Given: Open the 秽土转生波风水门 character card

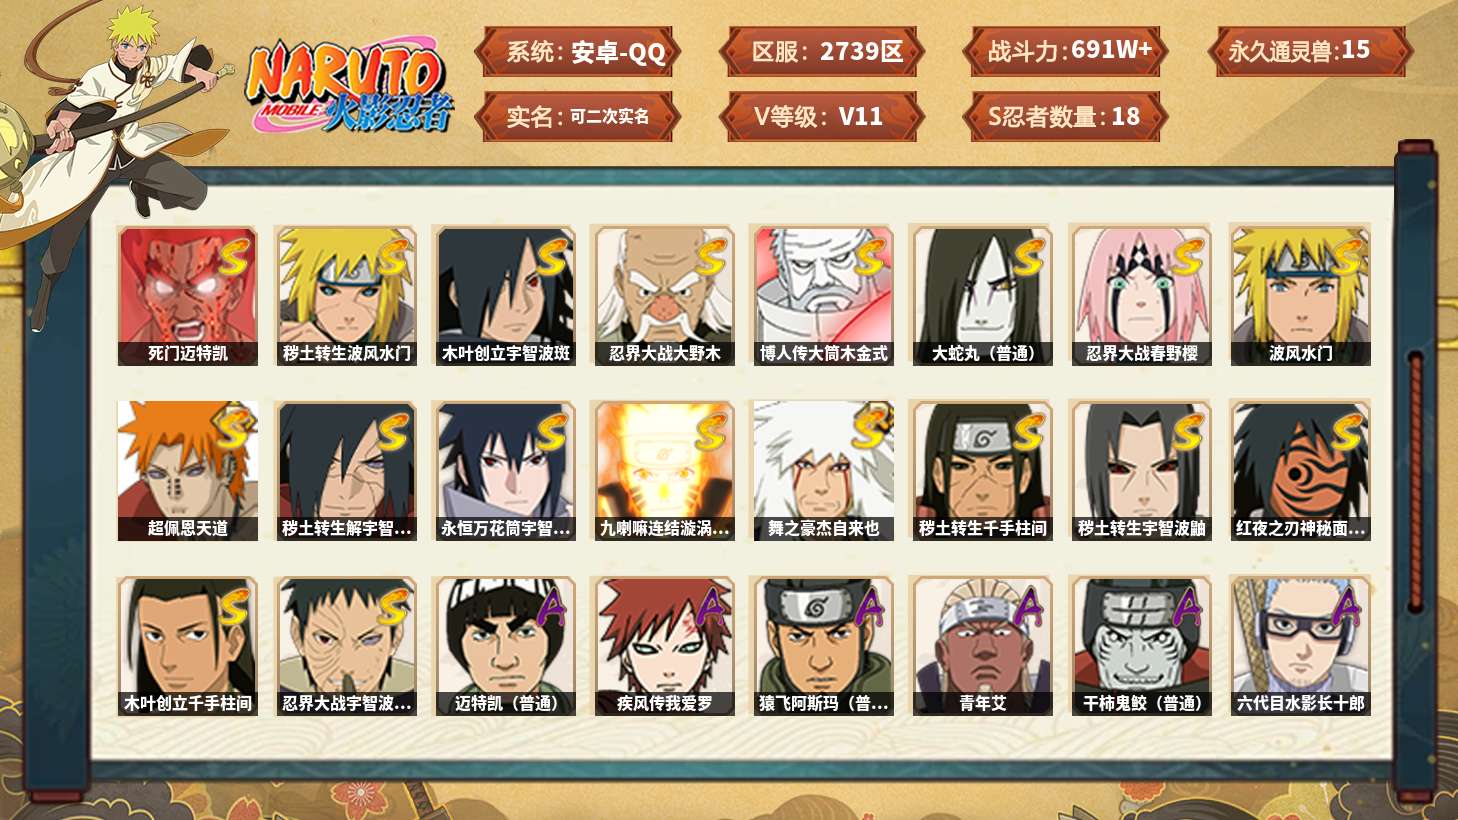Looking at the screenshot, I should coord(346,296).
